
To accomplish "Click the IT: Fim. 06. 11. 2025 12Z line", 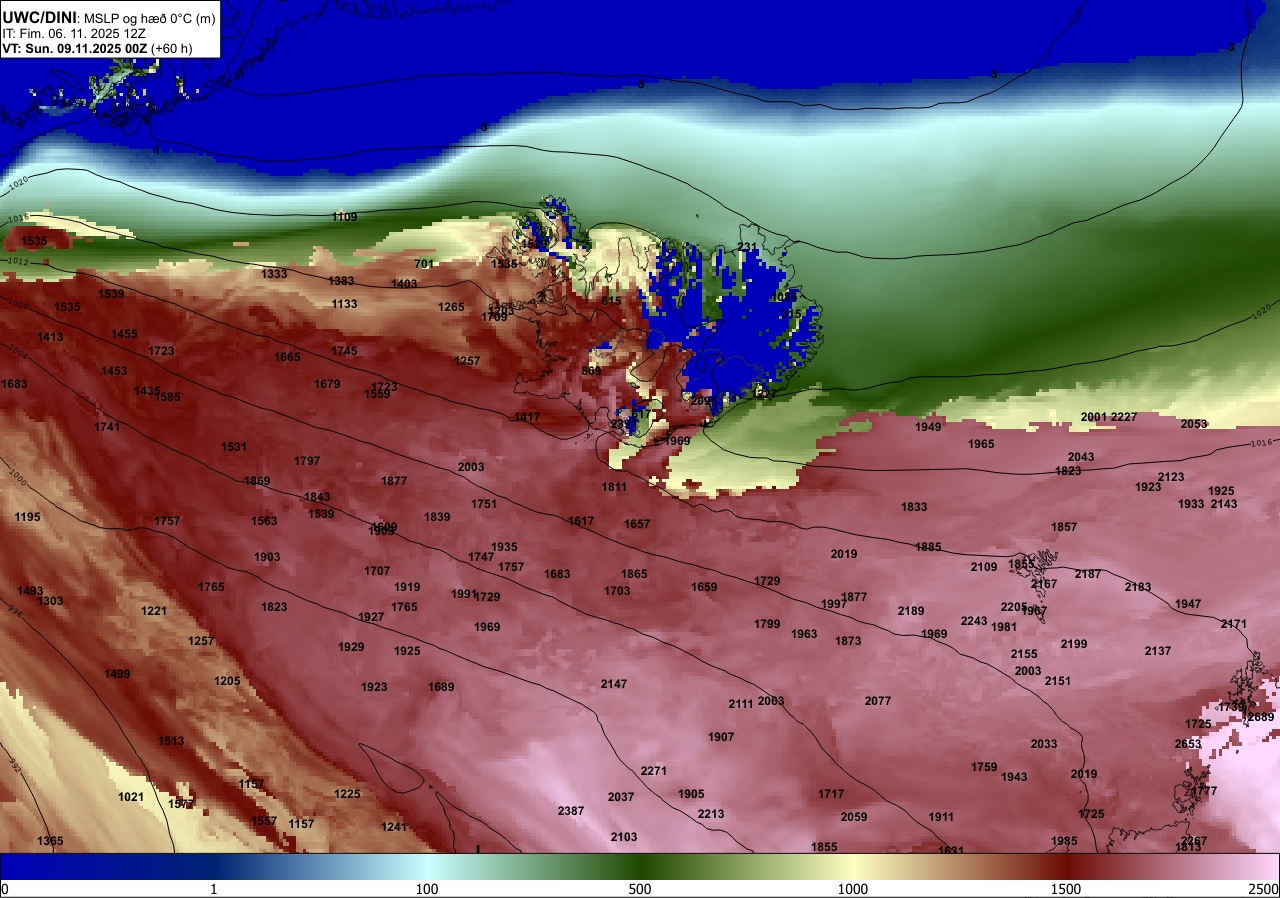I will tap(74, 33).
